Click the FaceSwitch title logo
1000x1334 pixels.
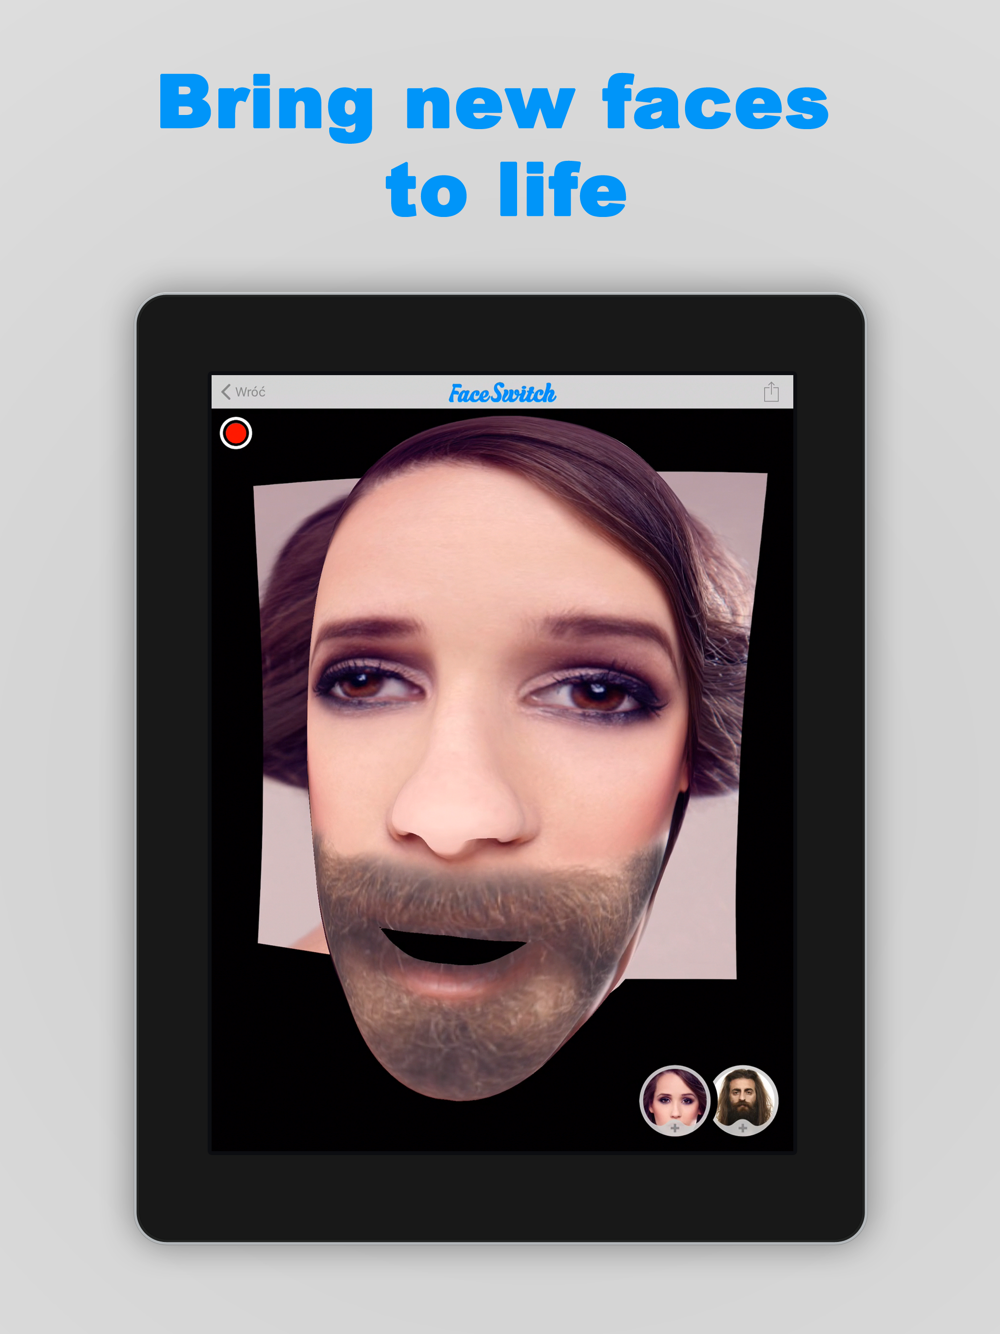pyautogui.click(x=502, y=393)
